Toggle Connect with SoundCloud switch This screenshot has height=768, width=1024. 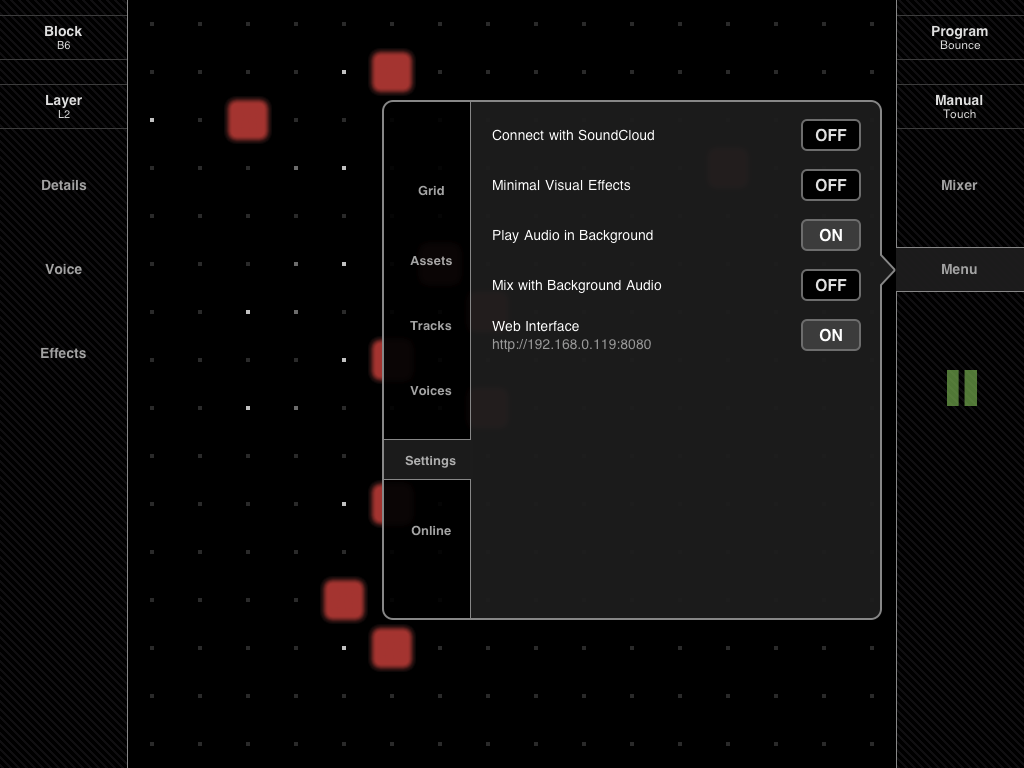coord(830,135)
